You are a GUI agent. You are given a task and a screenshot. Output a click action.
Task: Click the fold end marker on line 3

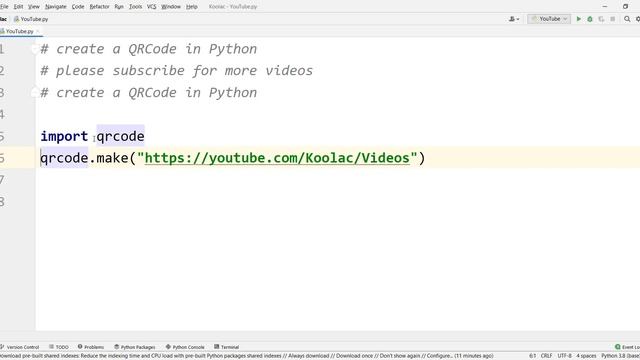[x=34, y=93]
